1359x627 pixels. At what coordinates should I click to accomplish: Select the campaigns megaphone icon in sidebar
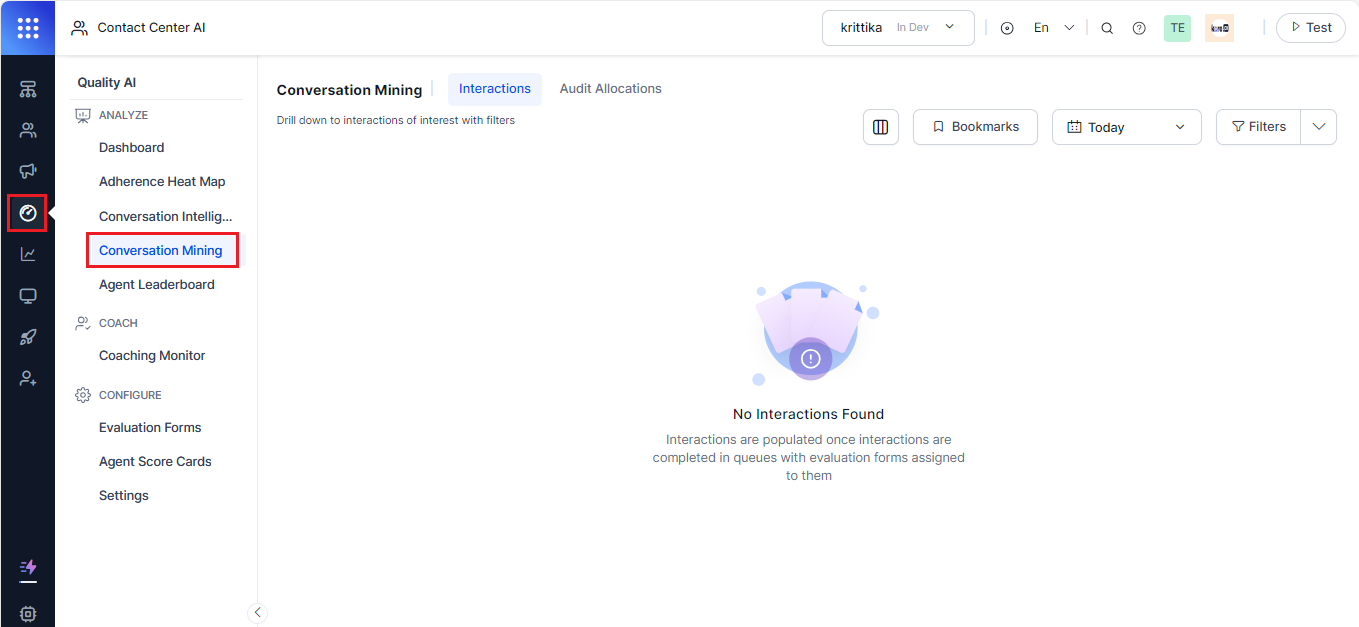coord(27,170)
